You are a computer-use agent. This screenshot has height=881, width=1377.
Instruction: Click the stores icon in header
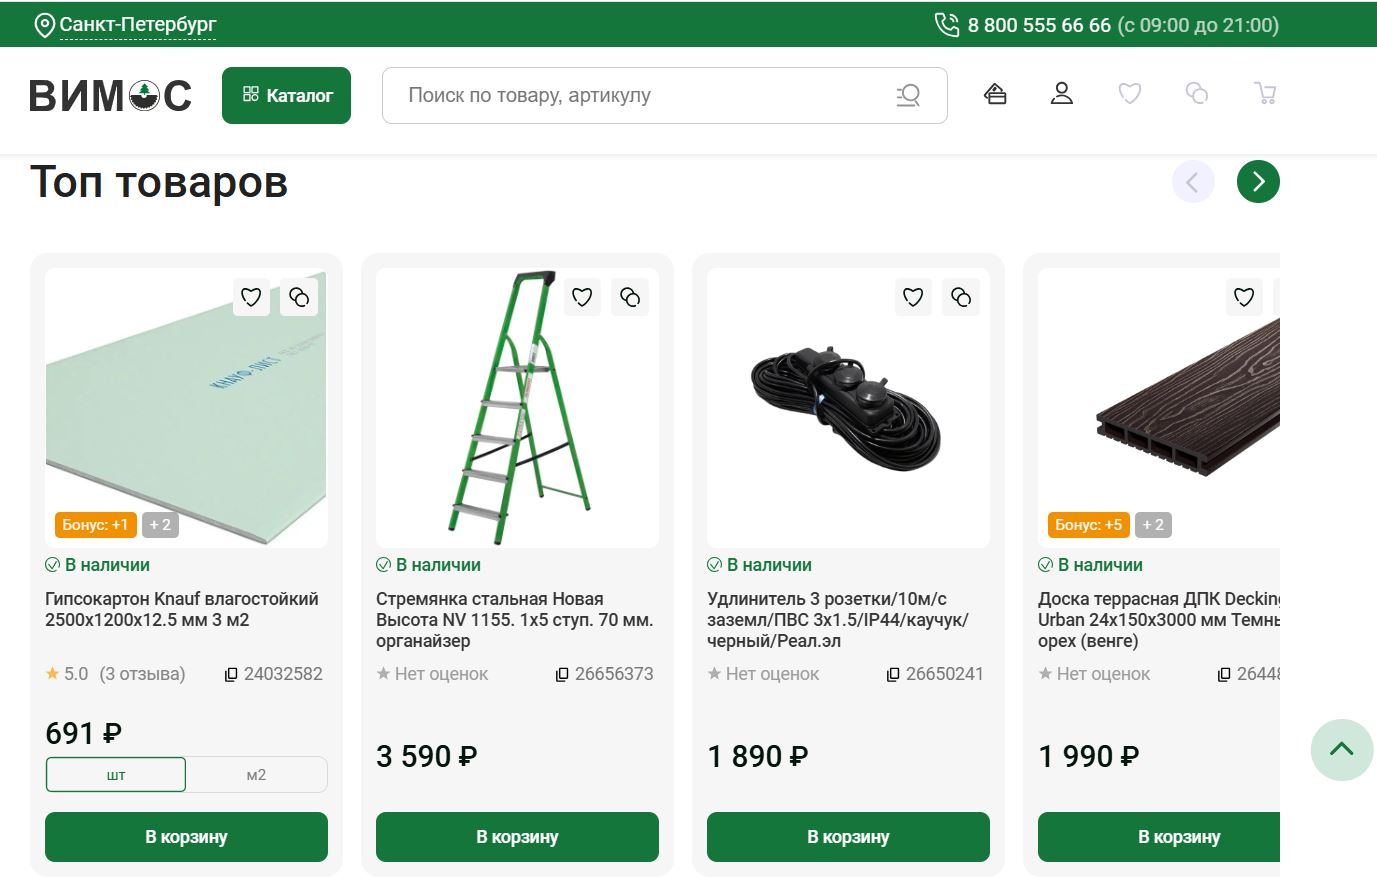point(995,94)
